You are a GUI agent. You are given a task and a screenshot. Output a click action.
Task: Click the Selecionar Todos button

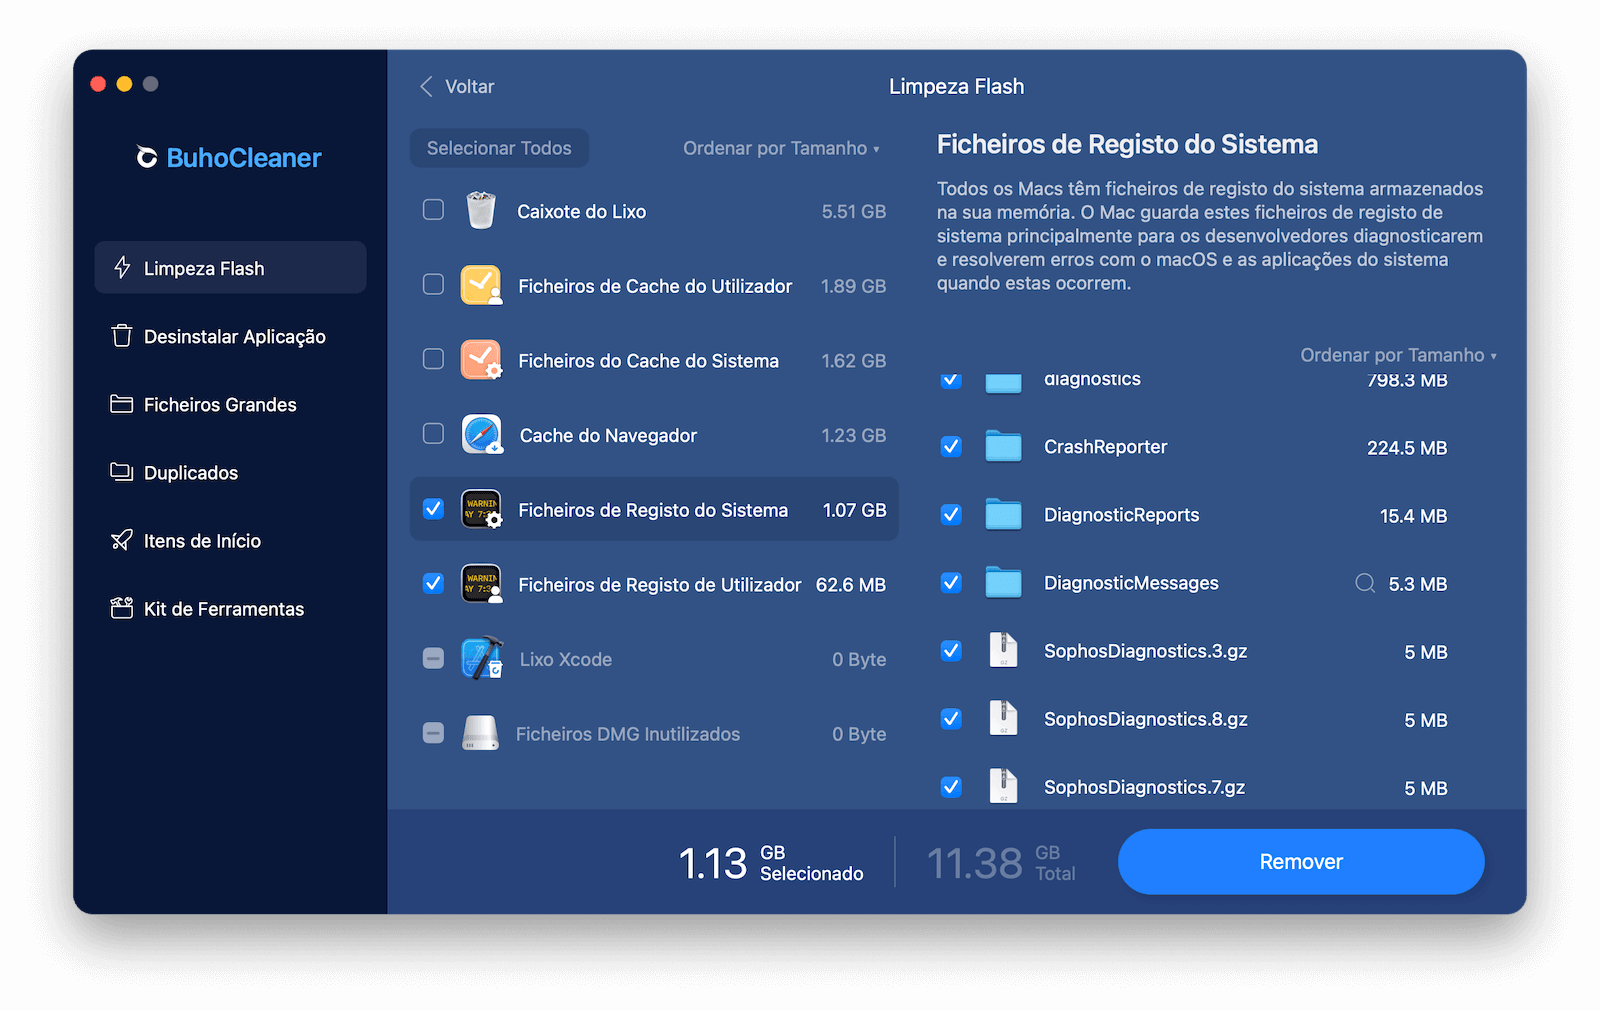pos(499,148)
